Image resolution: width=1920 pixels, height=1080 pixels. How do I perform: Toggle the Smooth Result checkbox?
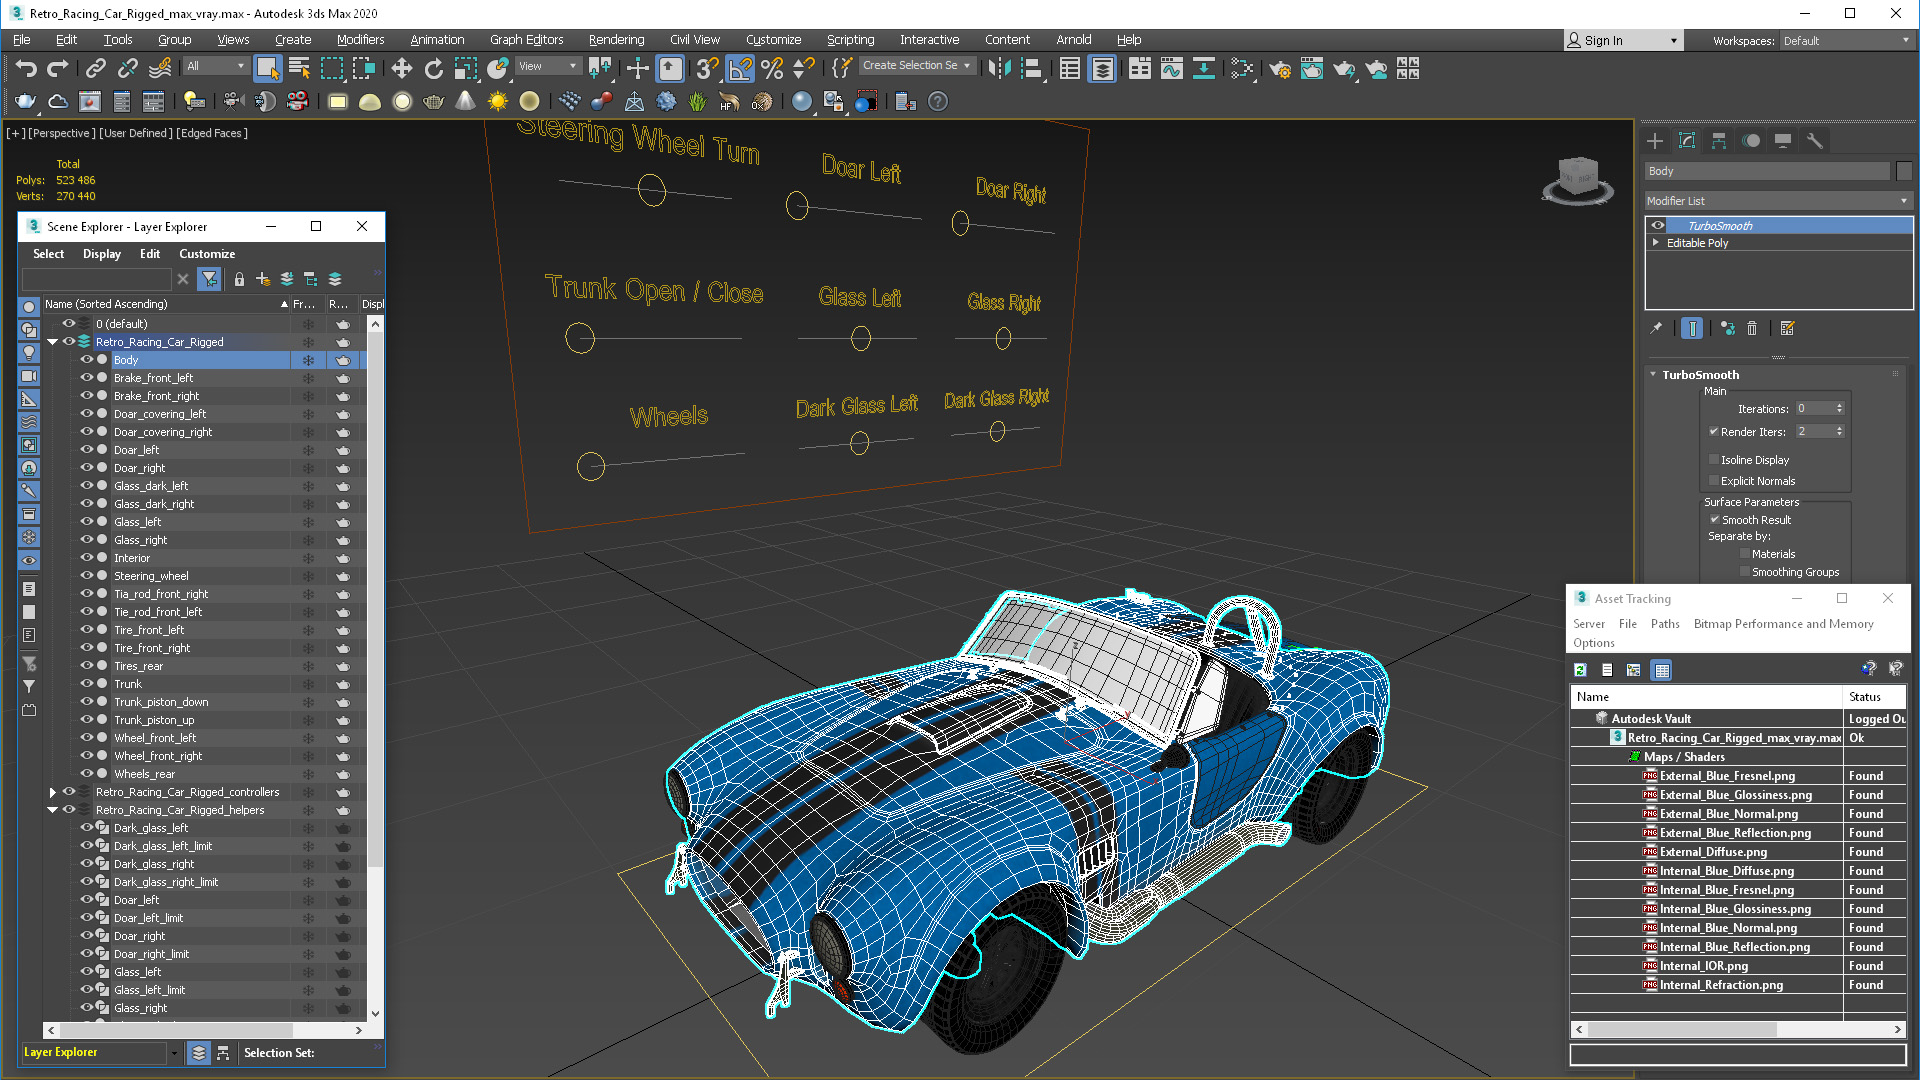[x=1714, y=520]
